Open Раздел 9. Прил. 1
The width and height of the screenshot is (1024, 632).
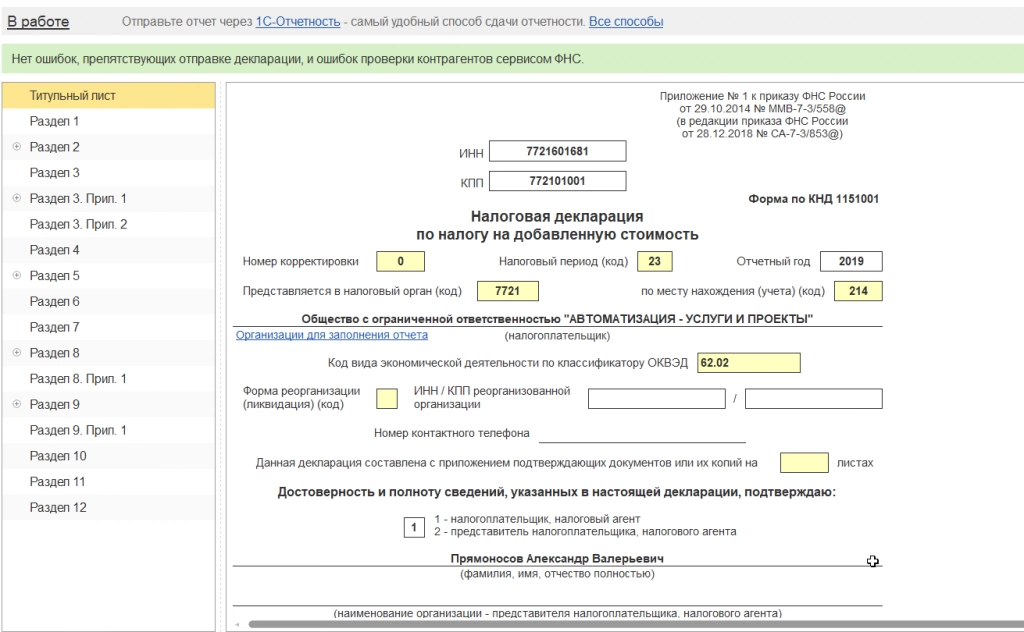coord(108,430)
